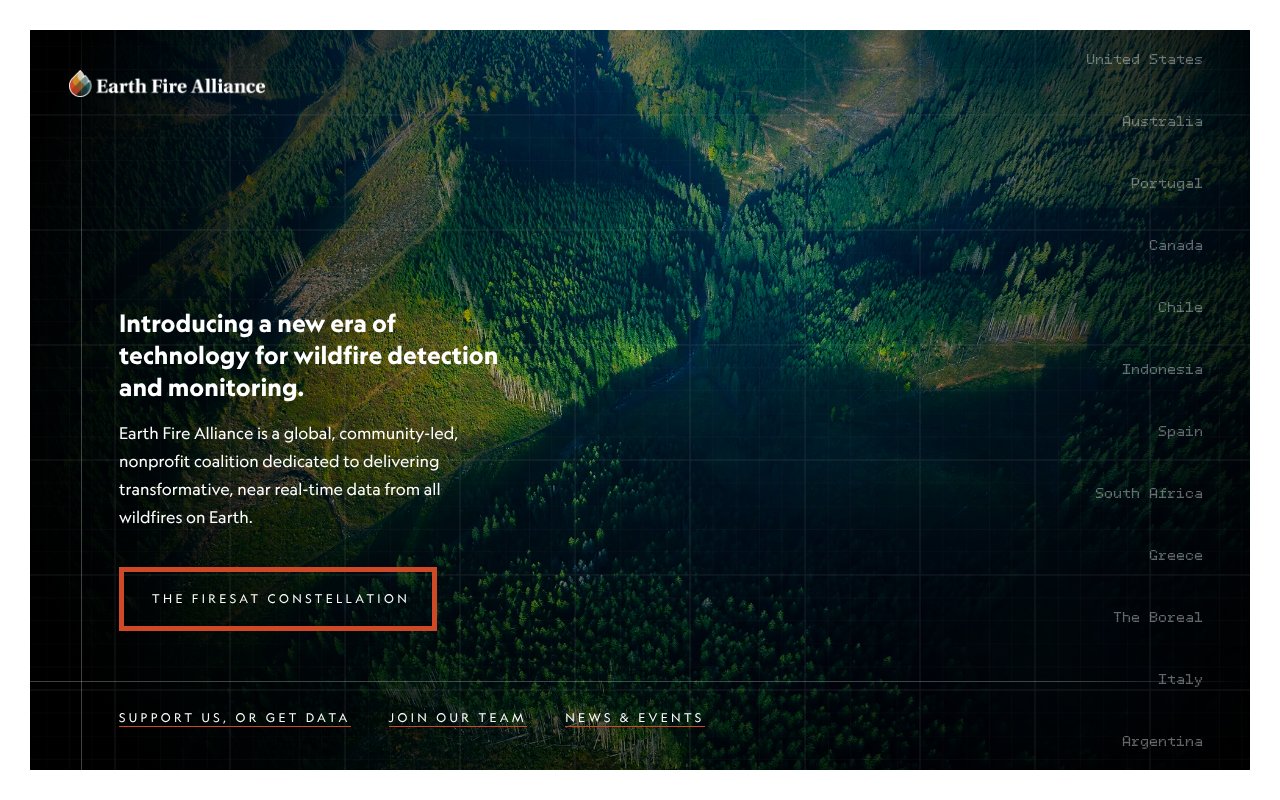
Task: Select Australia in the country list
Action: click(x=1162, y=121)
